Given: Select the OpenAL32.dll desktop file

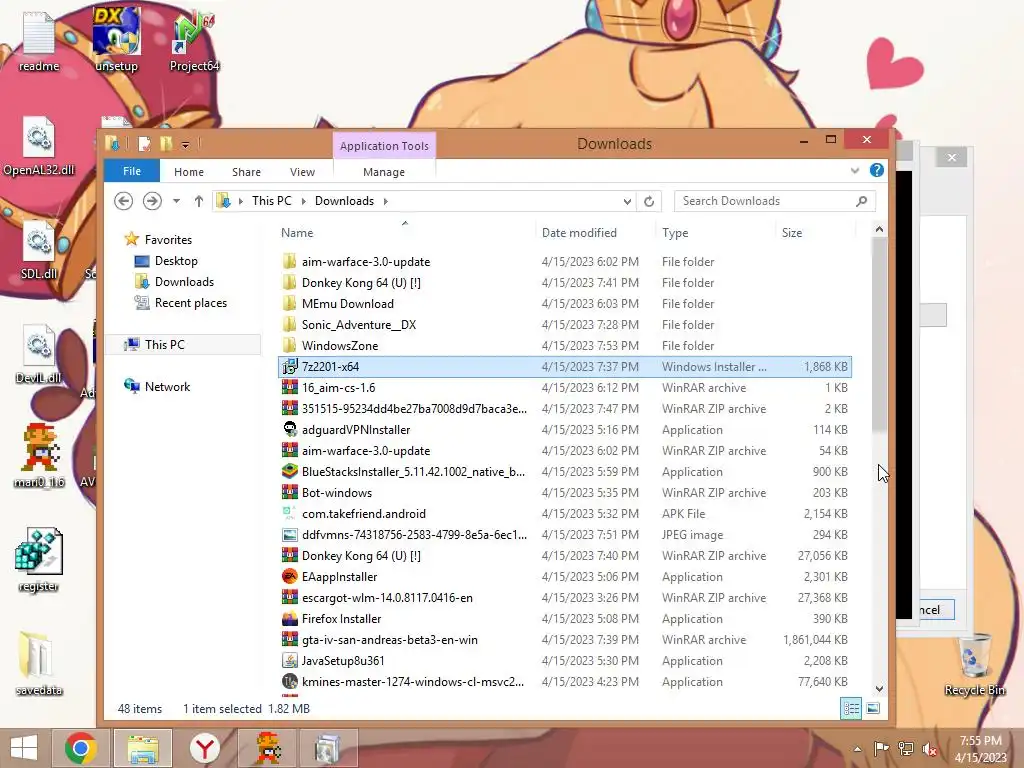Looking at the screenshot, I should click(39, 145).
